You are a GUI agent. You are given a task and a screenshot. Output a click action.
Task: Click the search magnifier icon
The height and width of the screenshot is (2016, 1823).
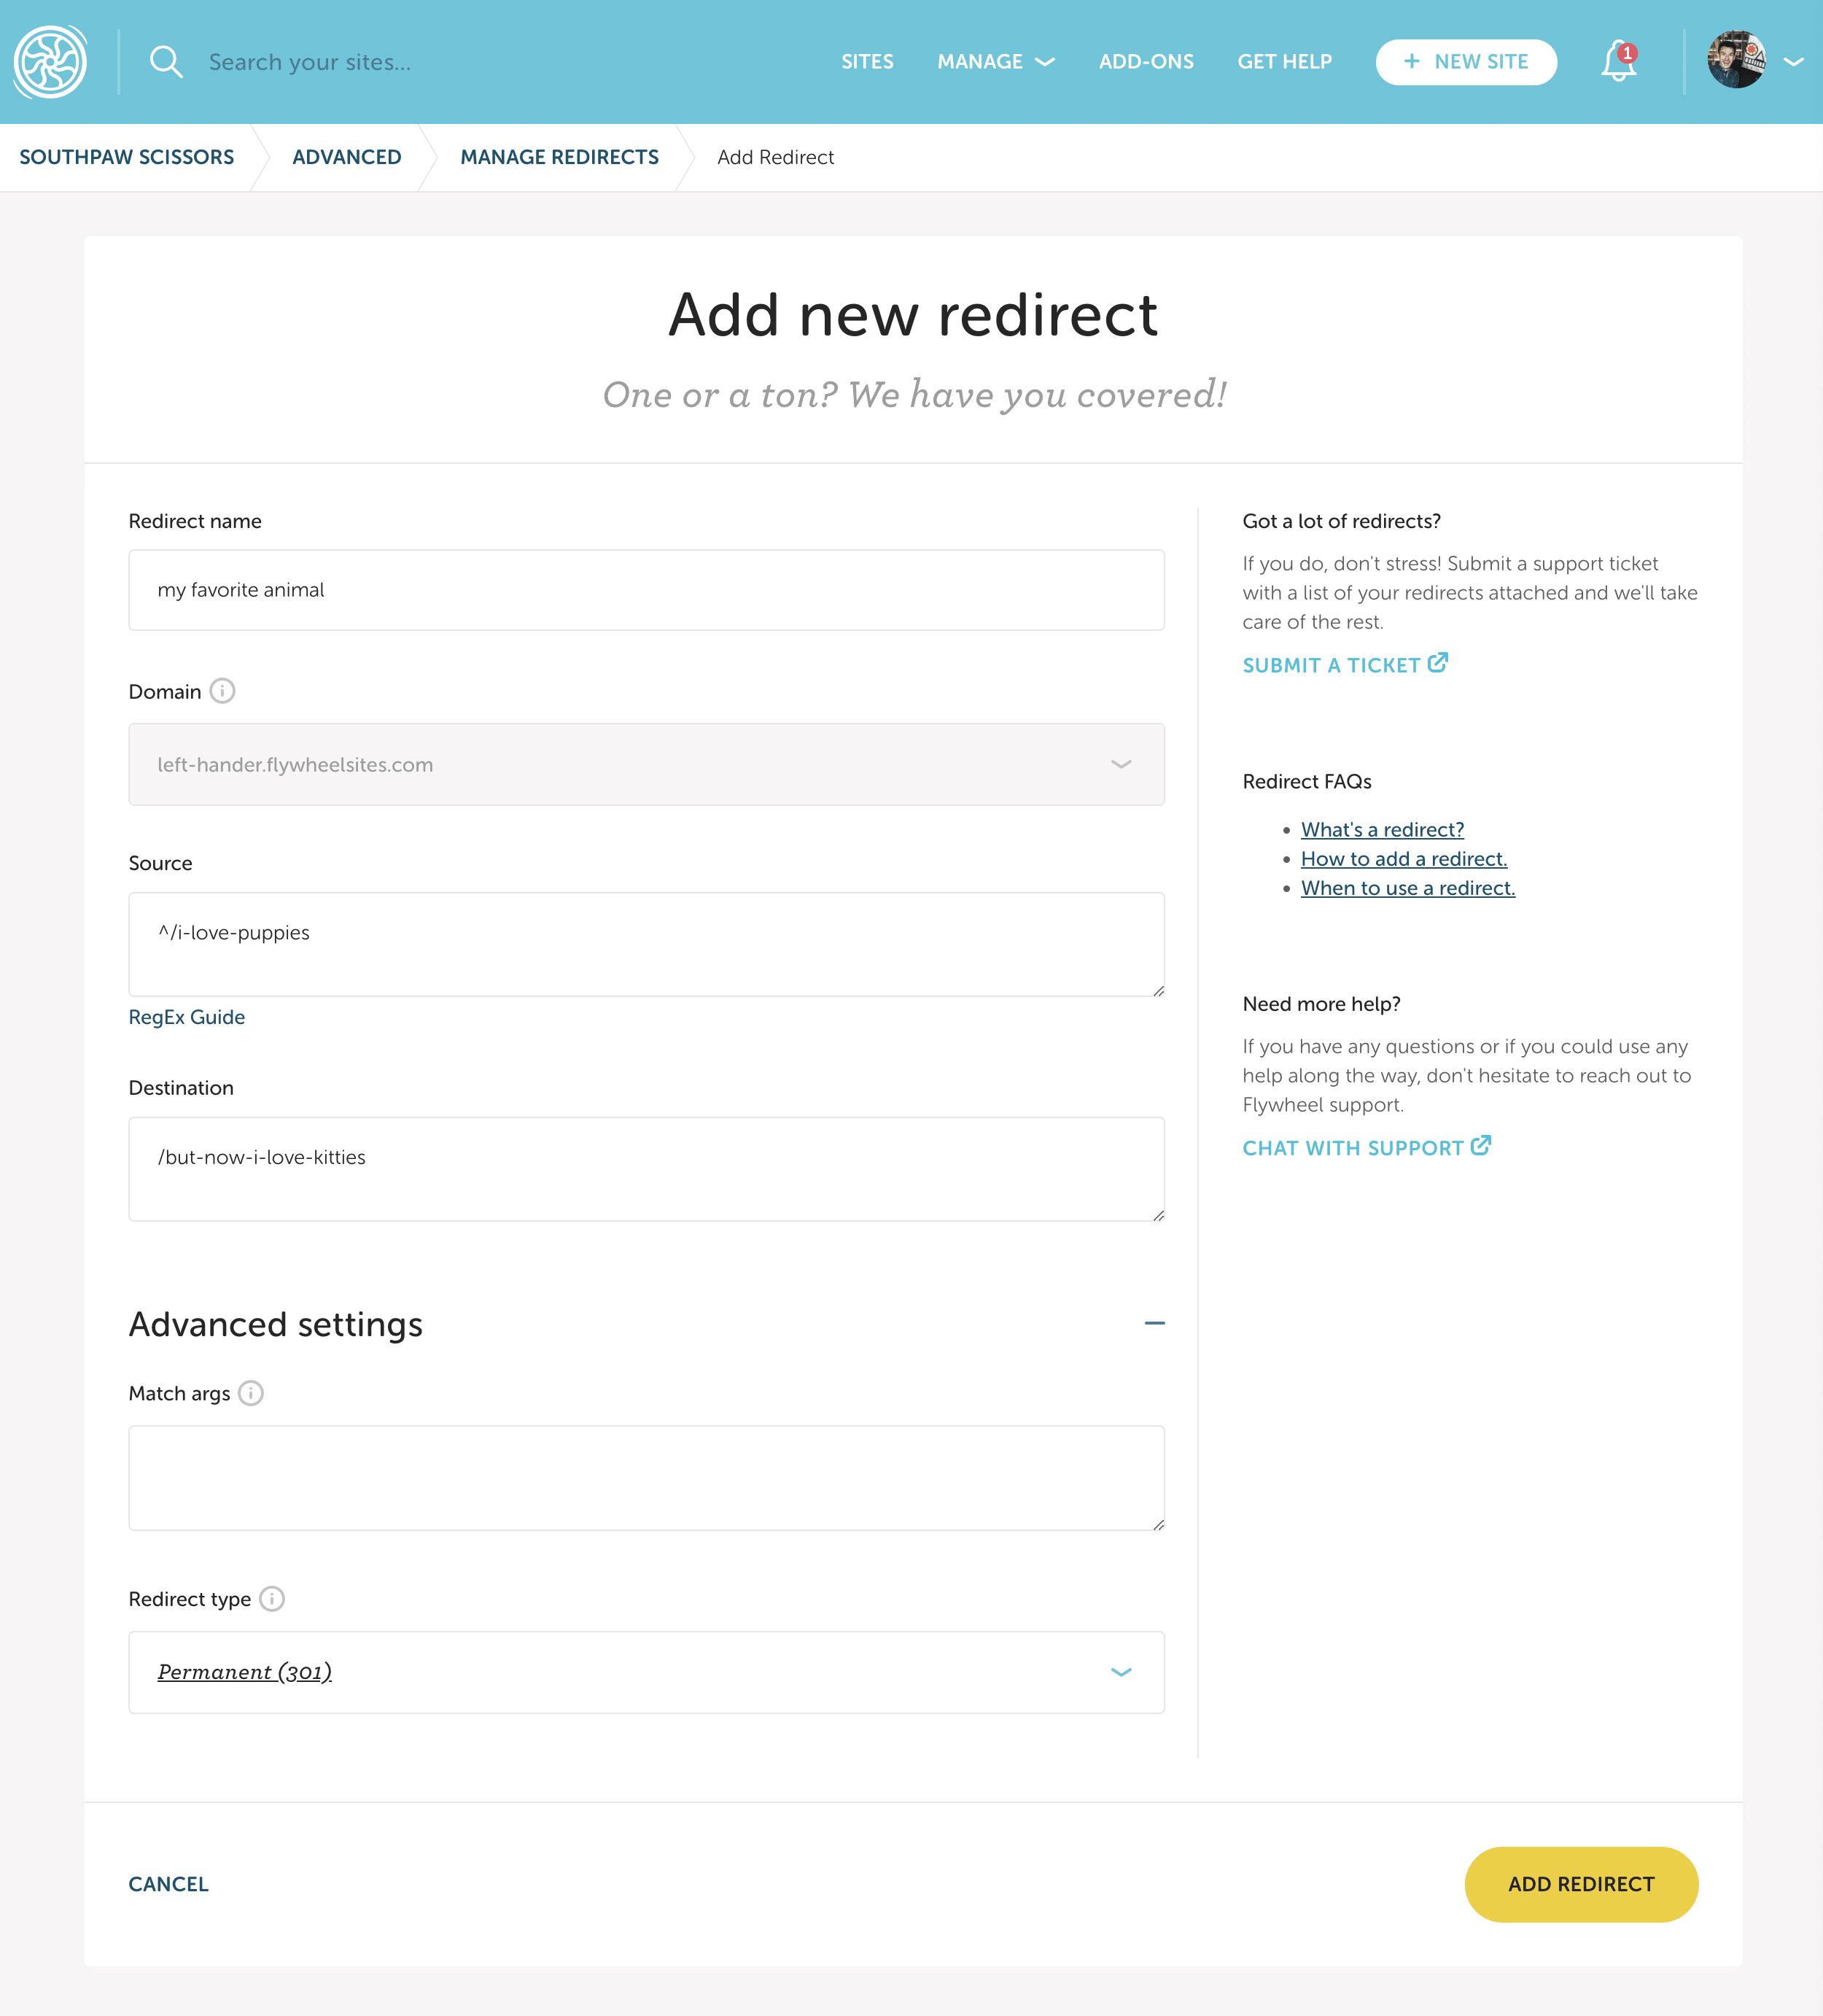pyautogui.click(x=166, y=62)
